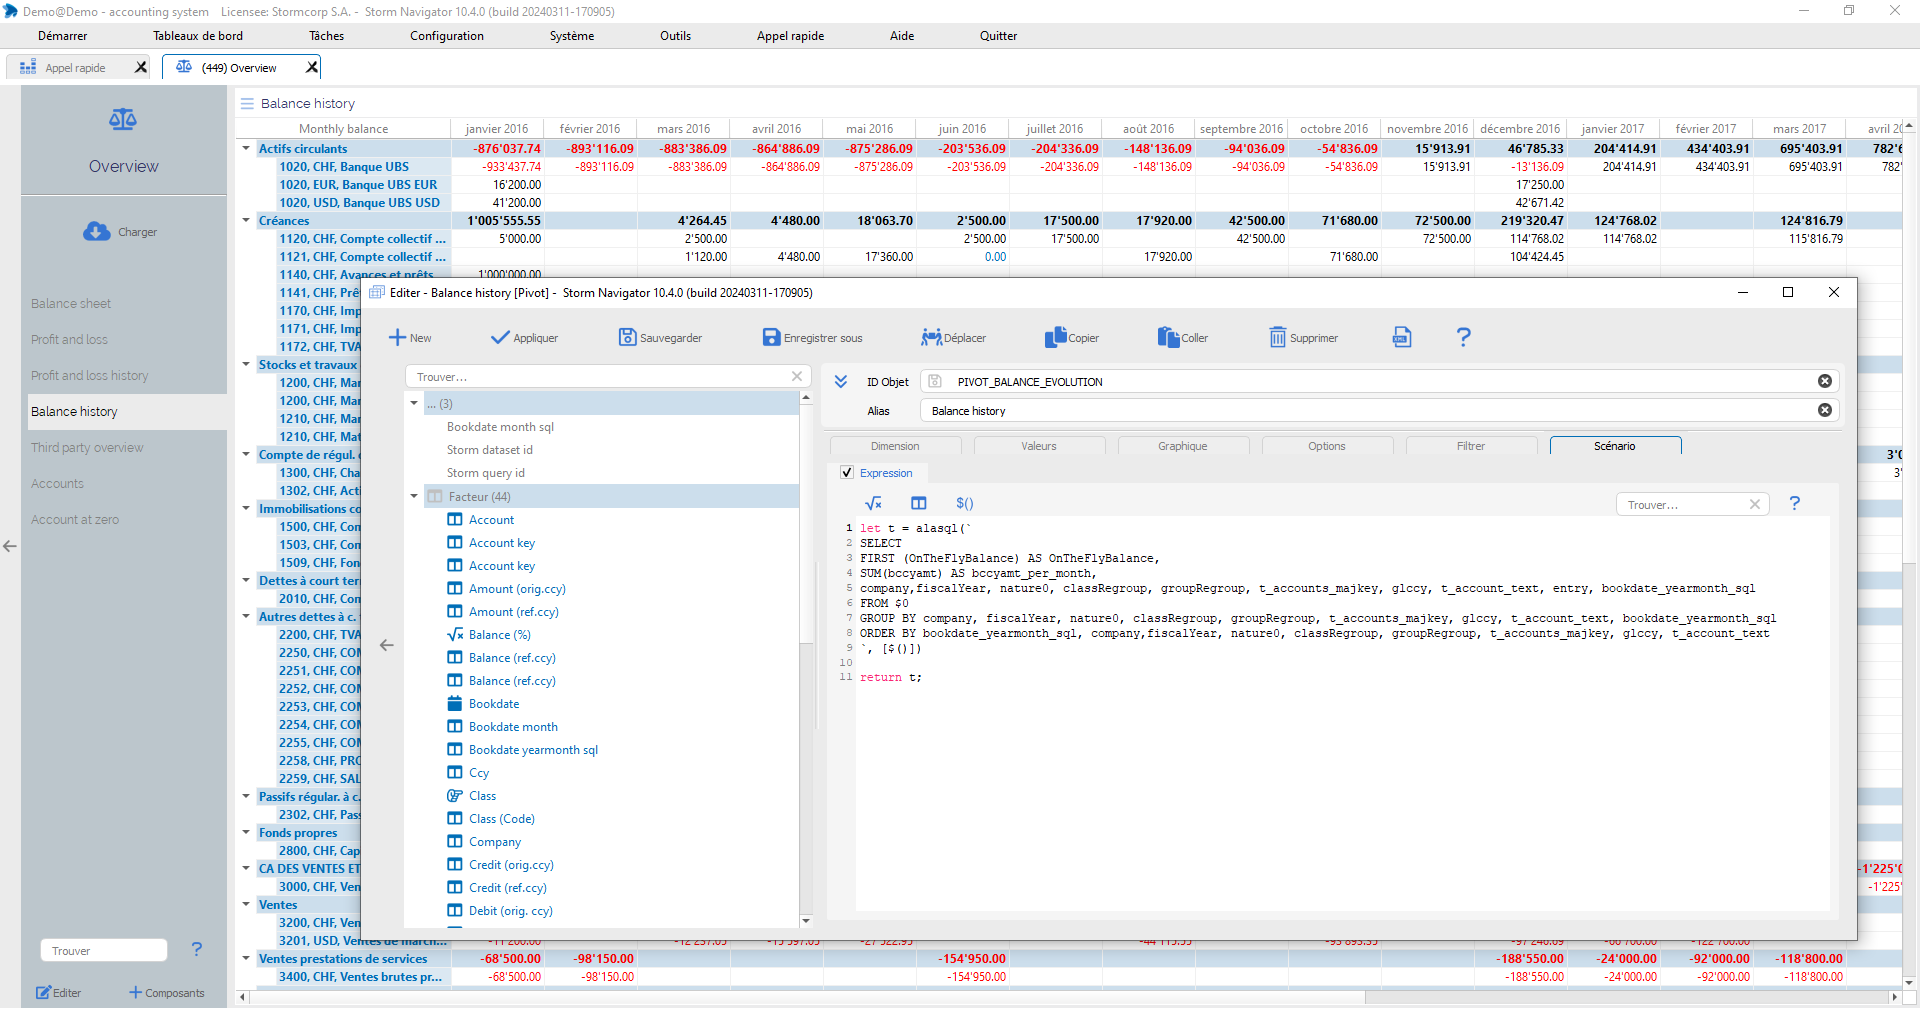
Task: Collapse the Ventes prestations de services group
Action: coord(246,958)
